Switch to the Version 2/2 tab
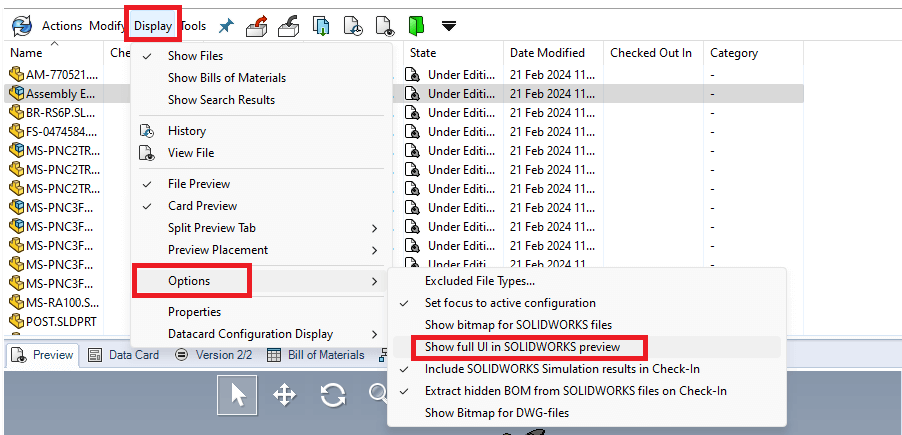This screenshot has width=902, height=435. (214, 355)
